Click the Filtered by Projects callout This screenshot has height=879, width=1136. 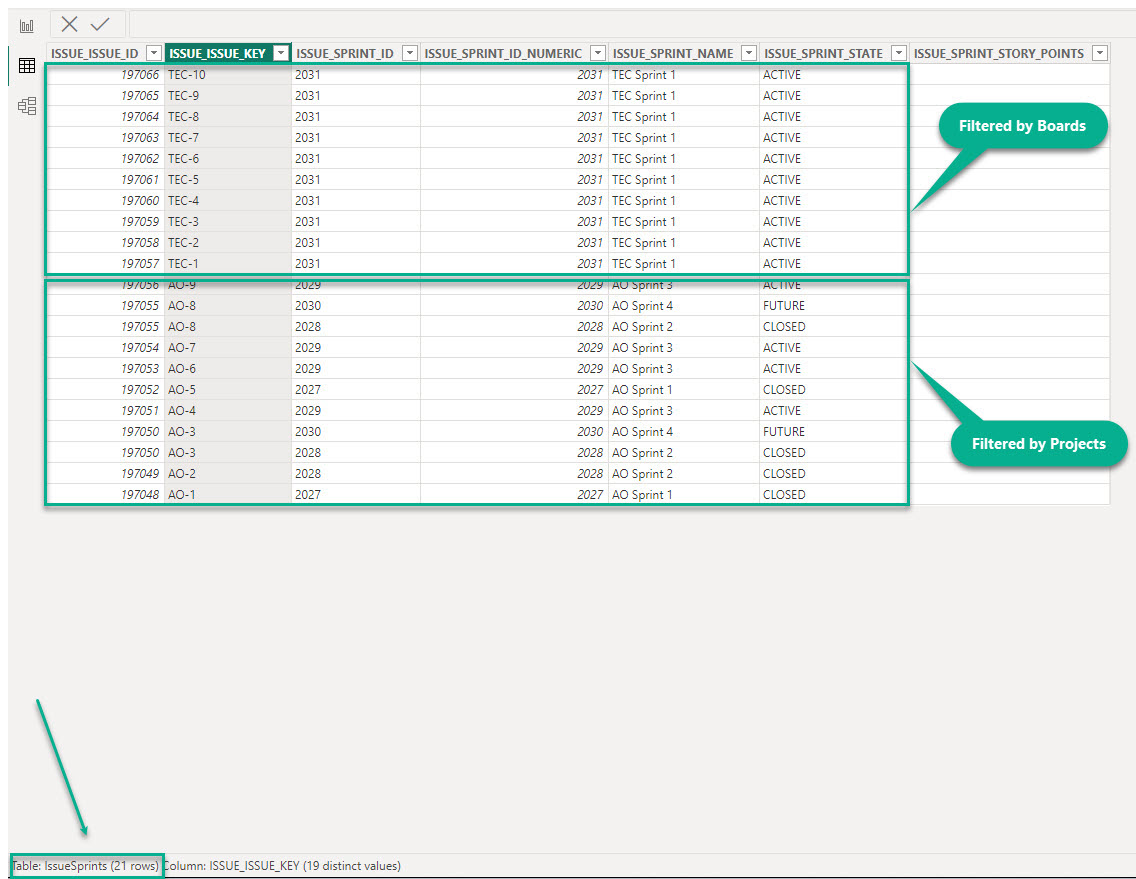[1038, 443]
